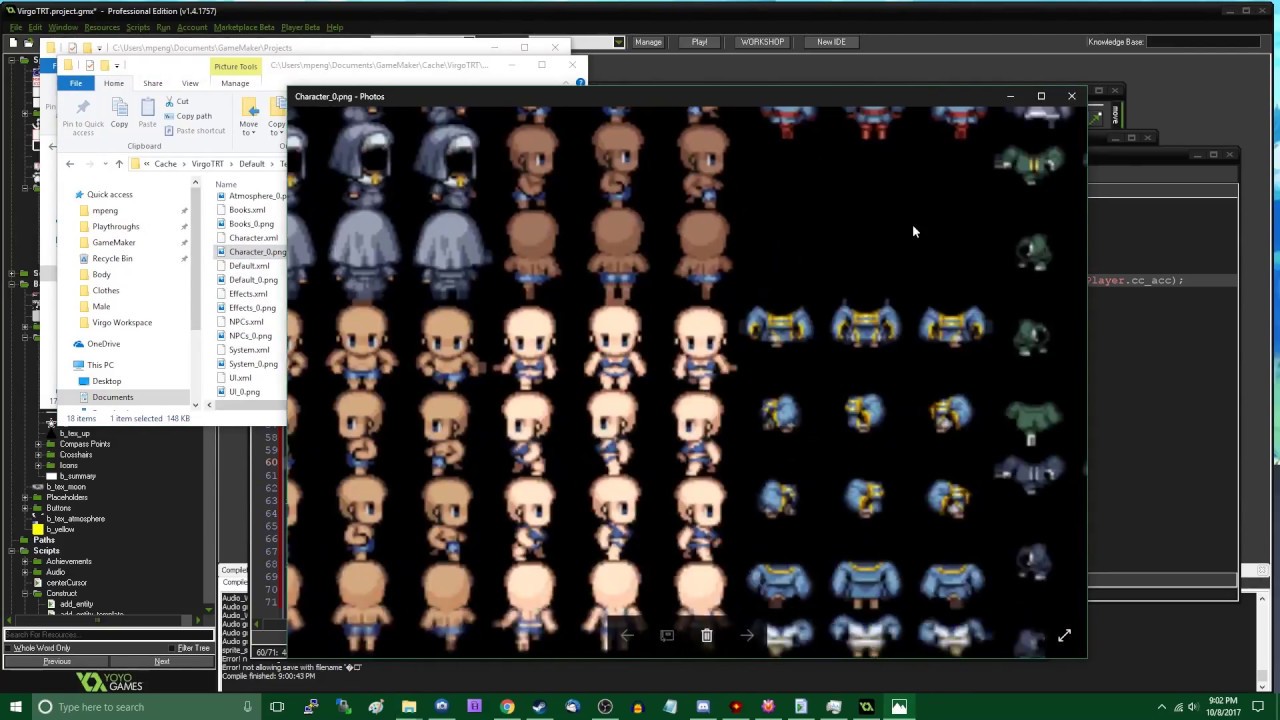Go up one folder in File Explorer
This screenshot has height=720, width=1280.
click(x=118, y=164)
